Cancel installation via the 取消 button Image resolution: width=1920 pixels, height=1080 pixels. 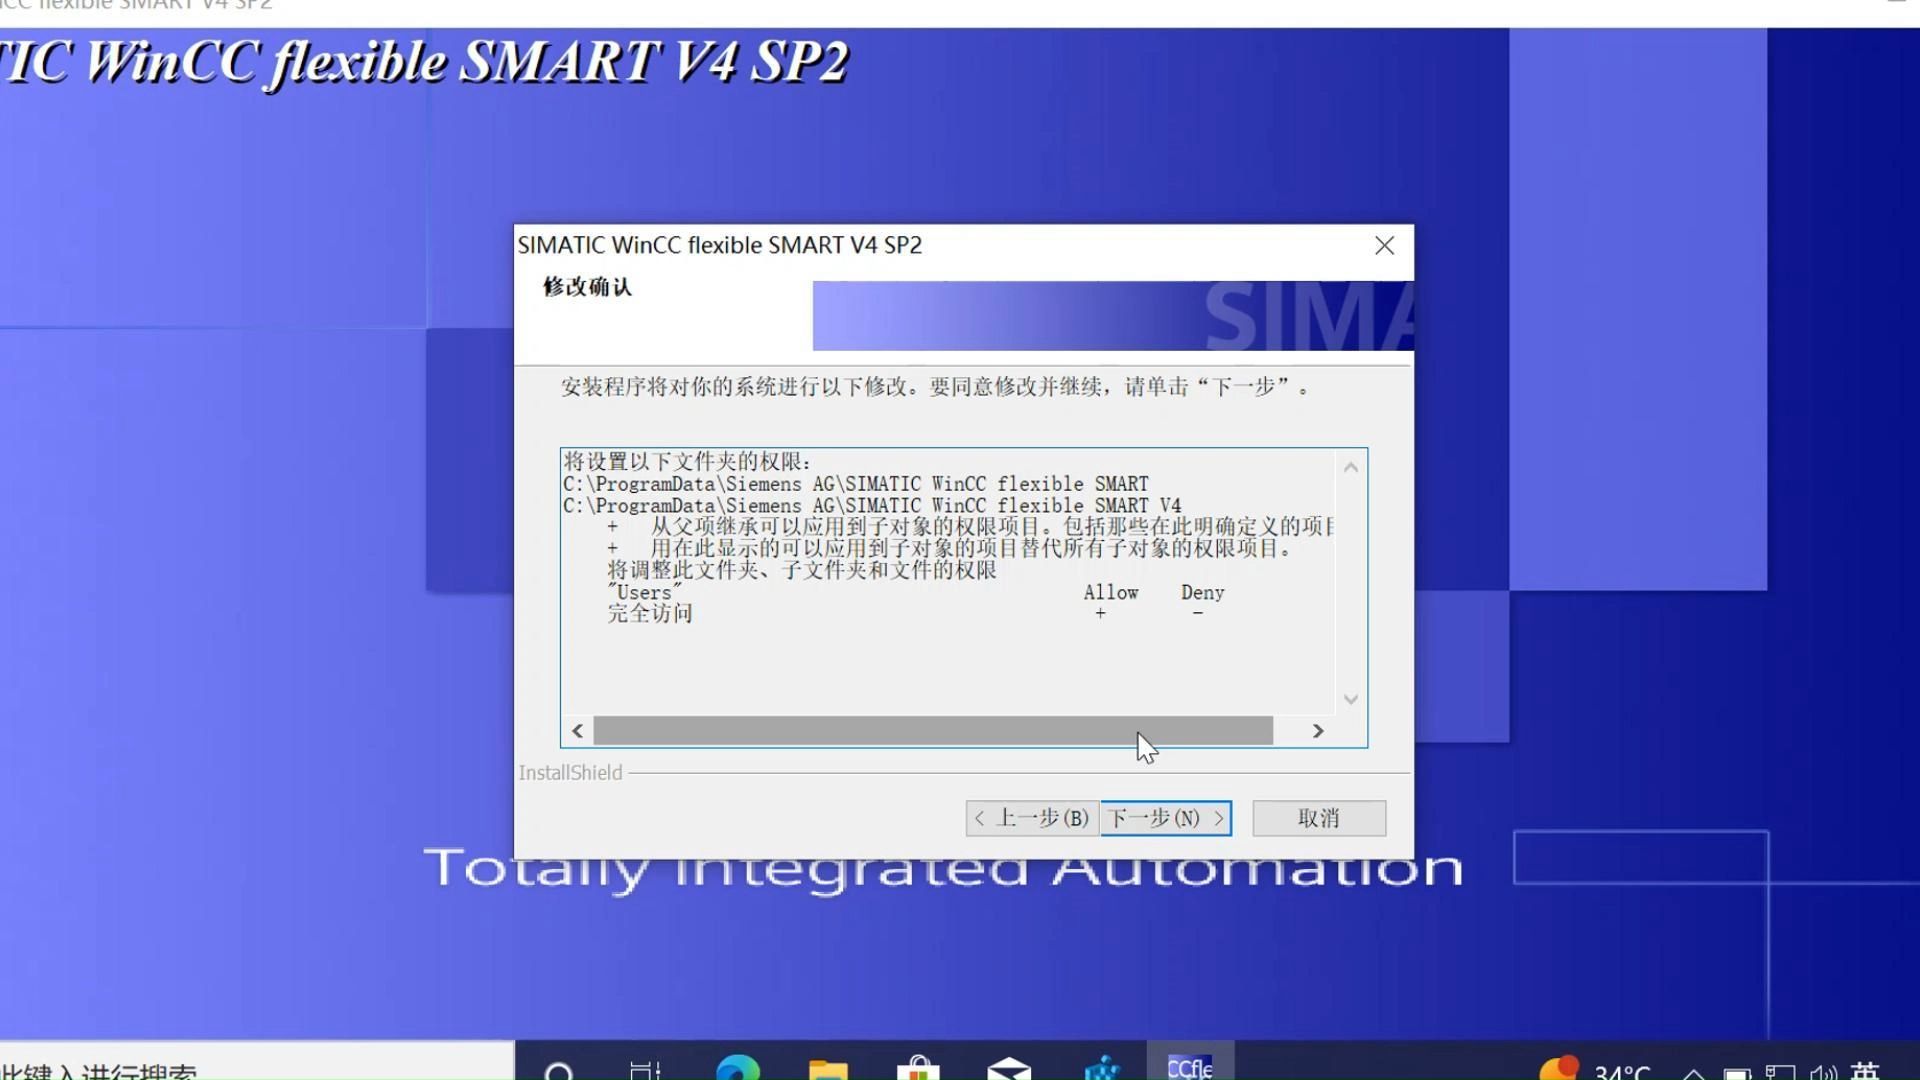[x=1318, y=818]
